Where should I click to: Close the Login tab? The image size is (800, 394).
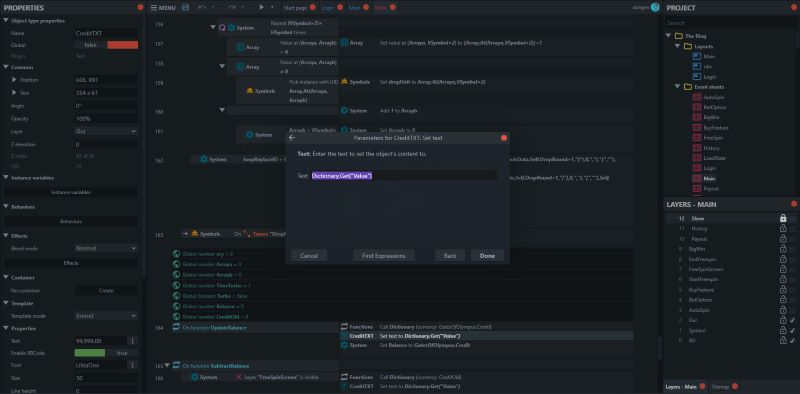[340, 8]
